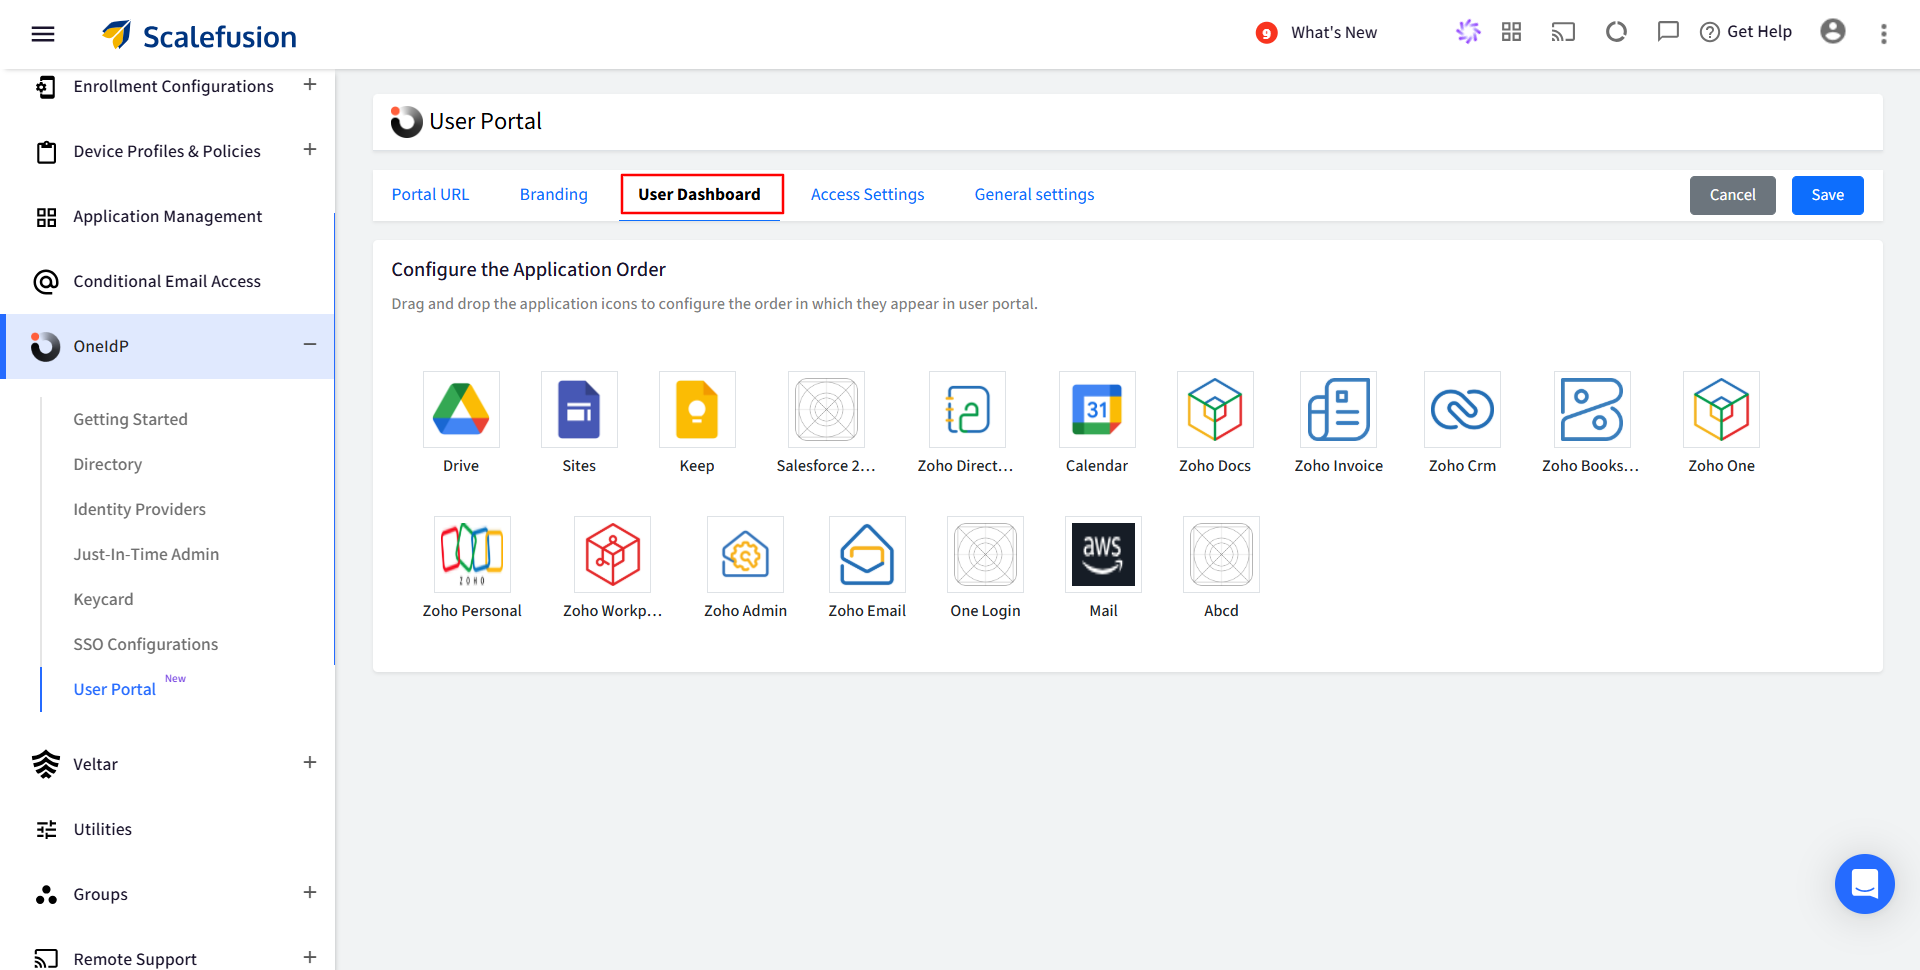Click the user account avatar icon
Viewport: 1920px width, 970px height.
coord(1832,32)
